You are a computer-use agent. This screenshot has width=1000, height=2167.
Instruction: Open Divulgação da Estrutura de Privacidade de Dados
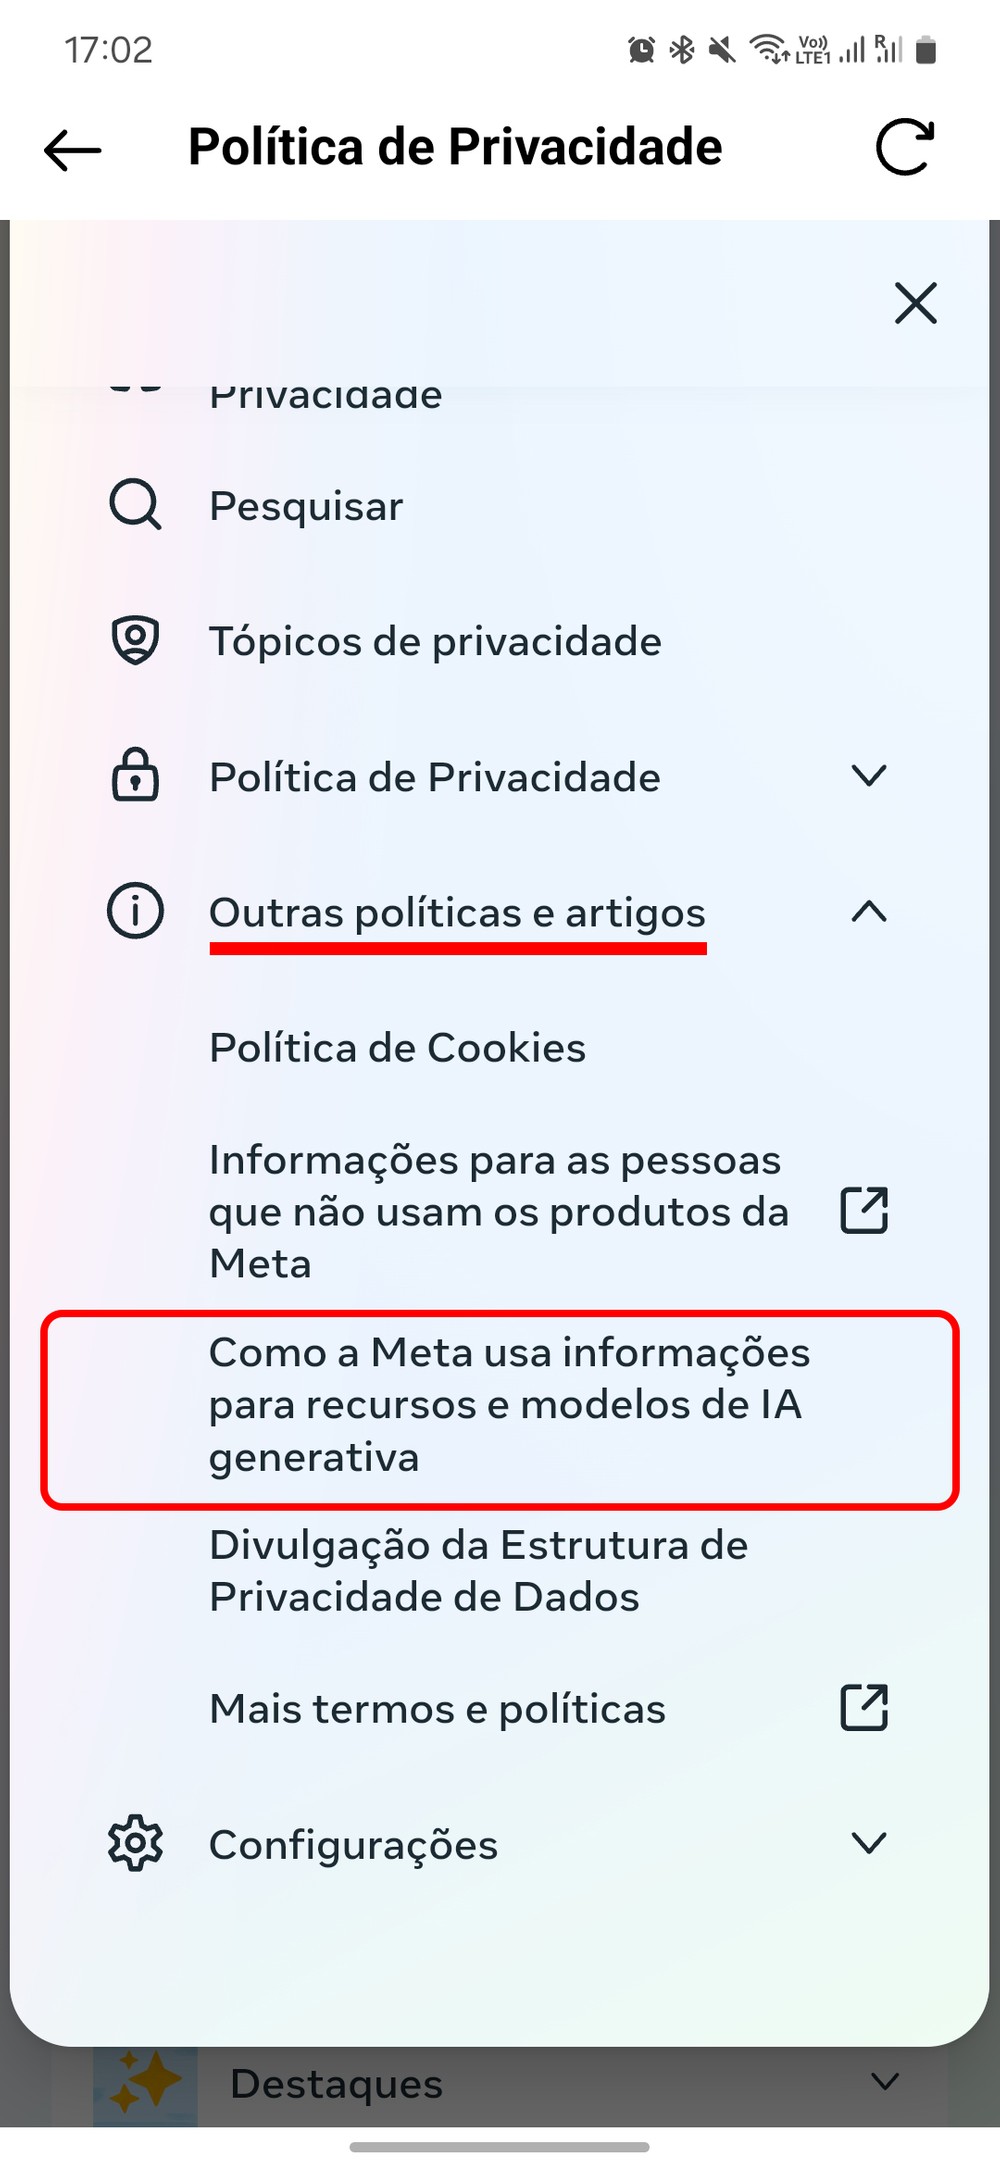(478, 1571)
